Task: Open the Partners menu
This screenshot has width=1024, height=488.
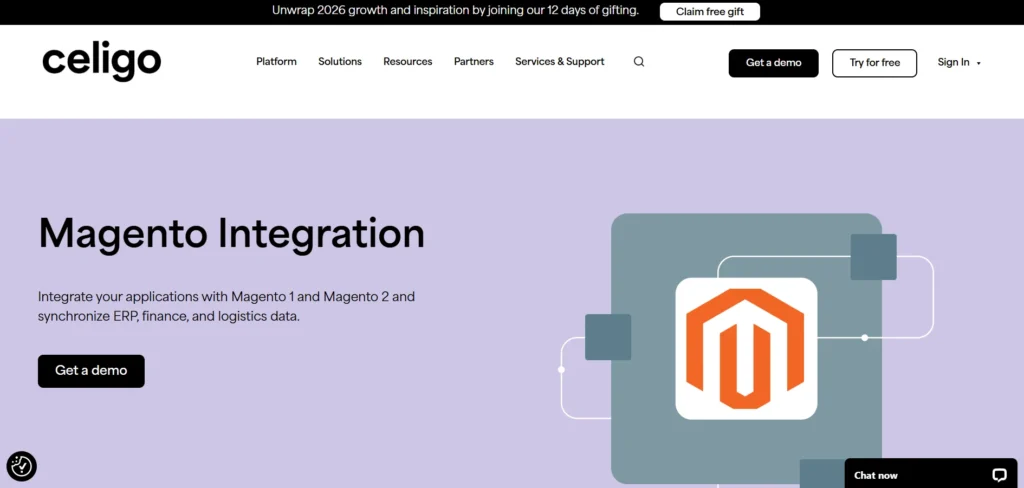Action: tap(473, 61)
